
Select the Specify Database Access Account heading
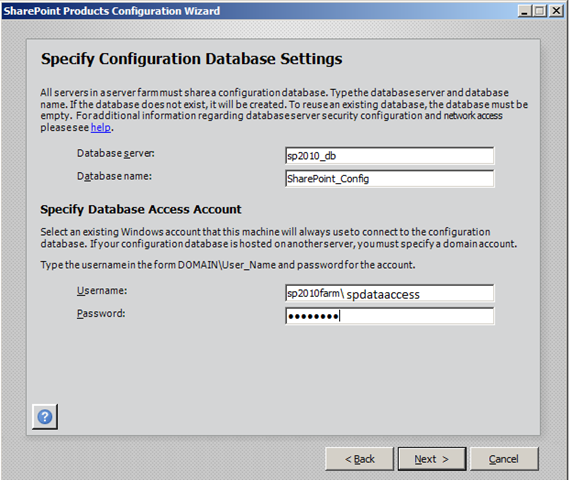click(x=141, y=209)
